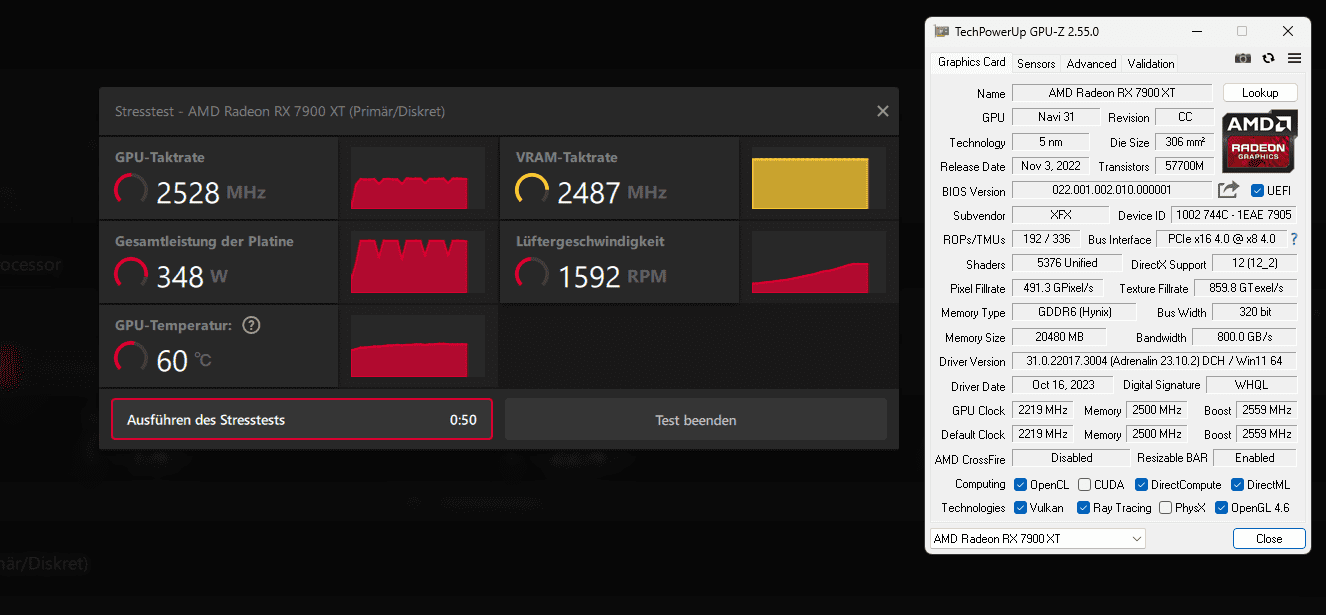Viewport: 1326px width, 615px height.
Task: Toggle the DirectML checkbox
Action: click(x=1237, y=485)
